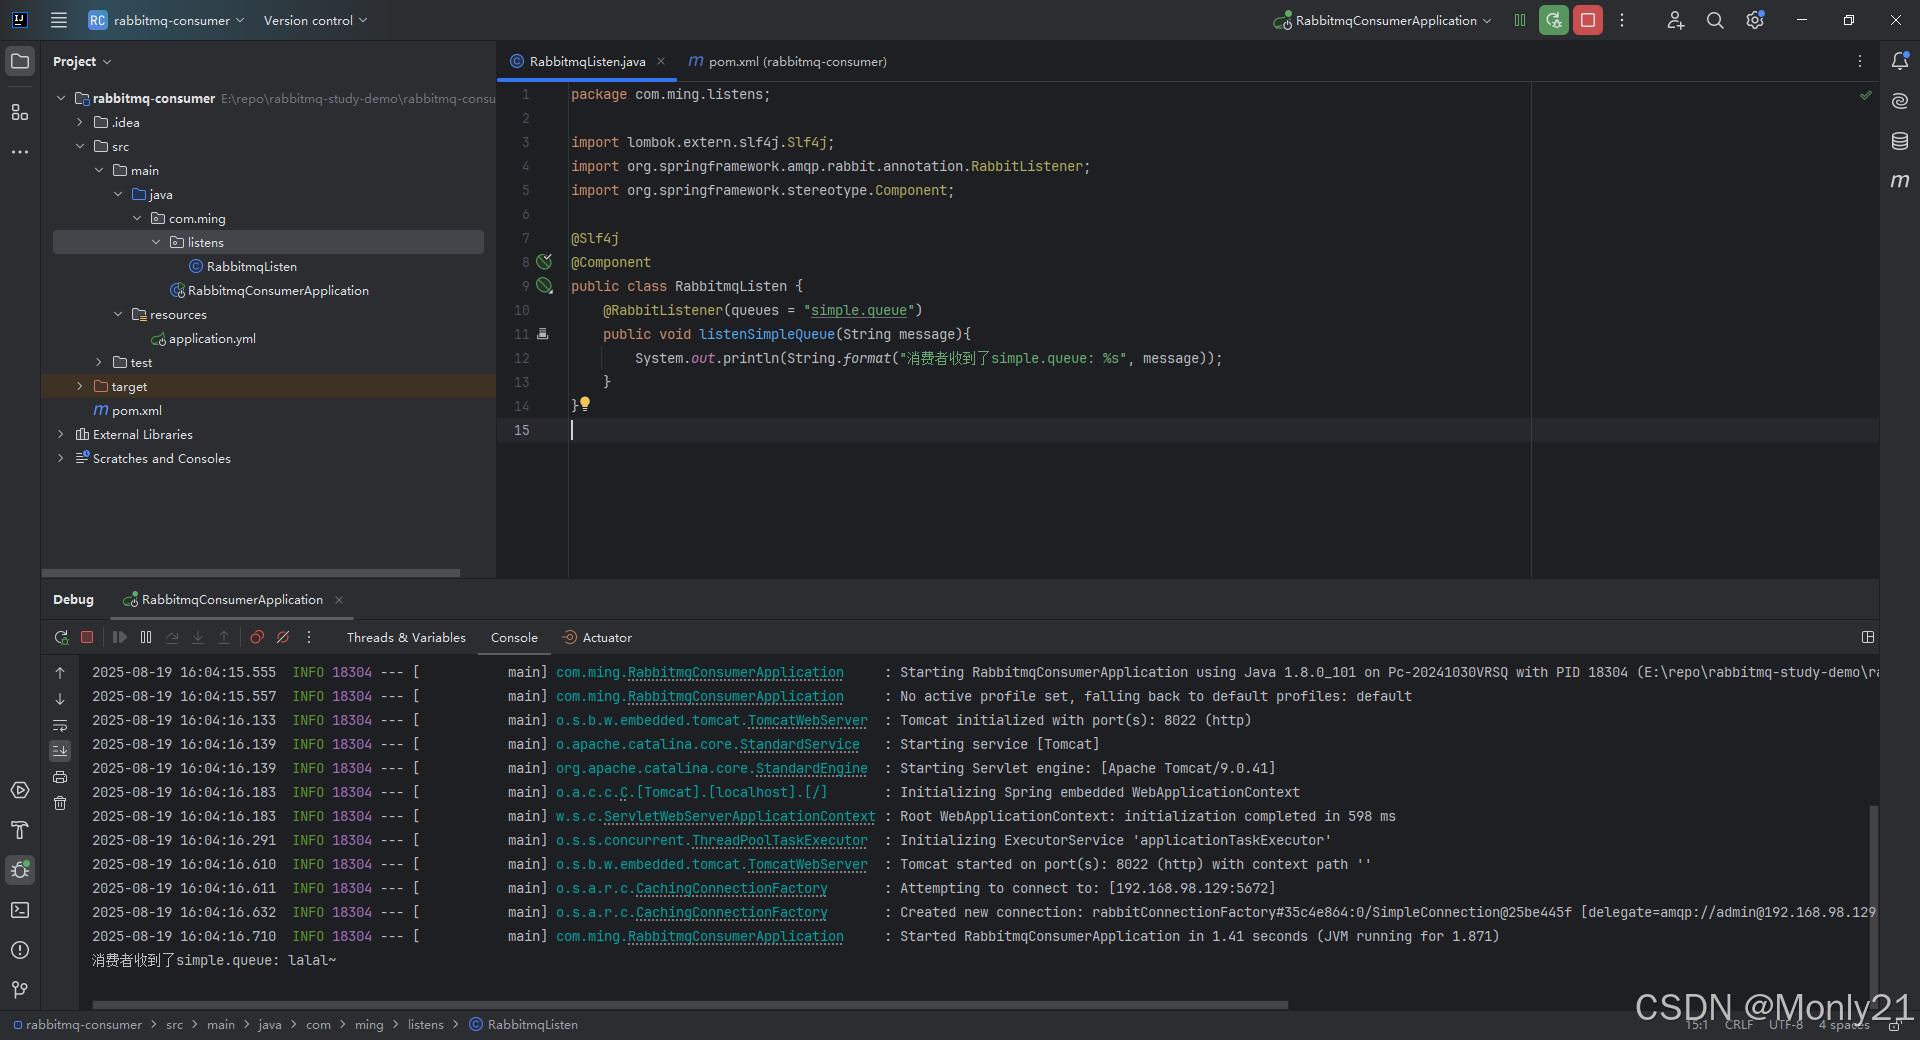This screenshot has width=1920, height=1040.
Task: Open the Database tool window icon
Action: pos(1900,141)
